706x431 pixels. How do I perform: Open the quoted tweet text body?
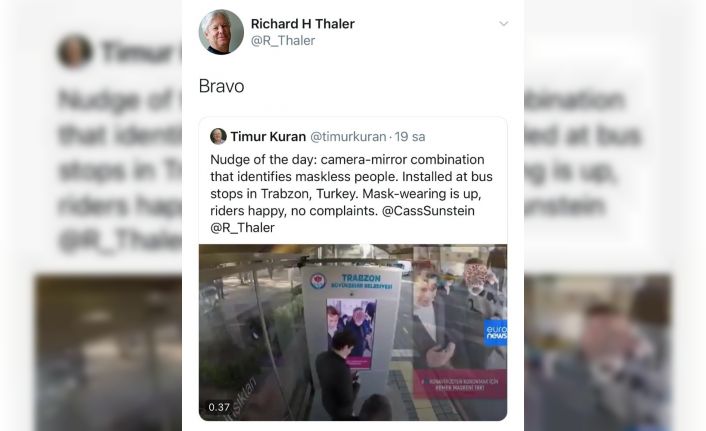[352, 194]
